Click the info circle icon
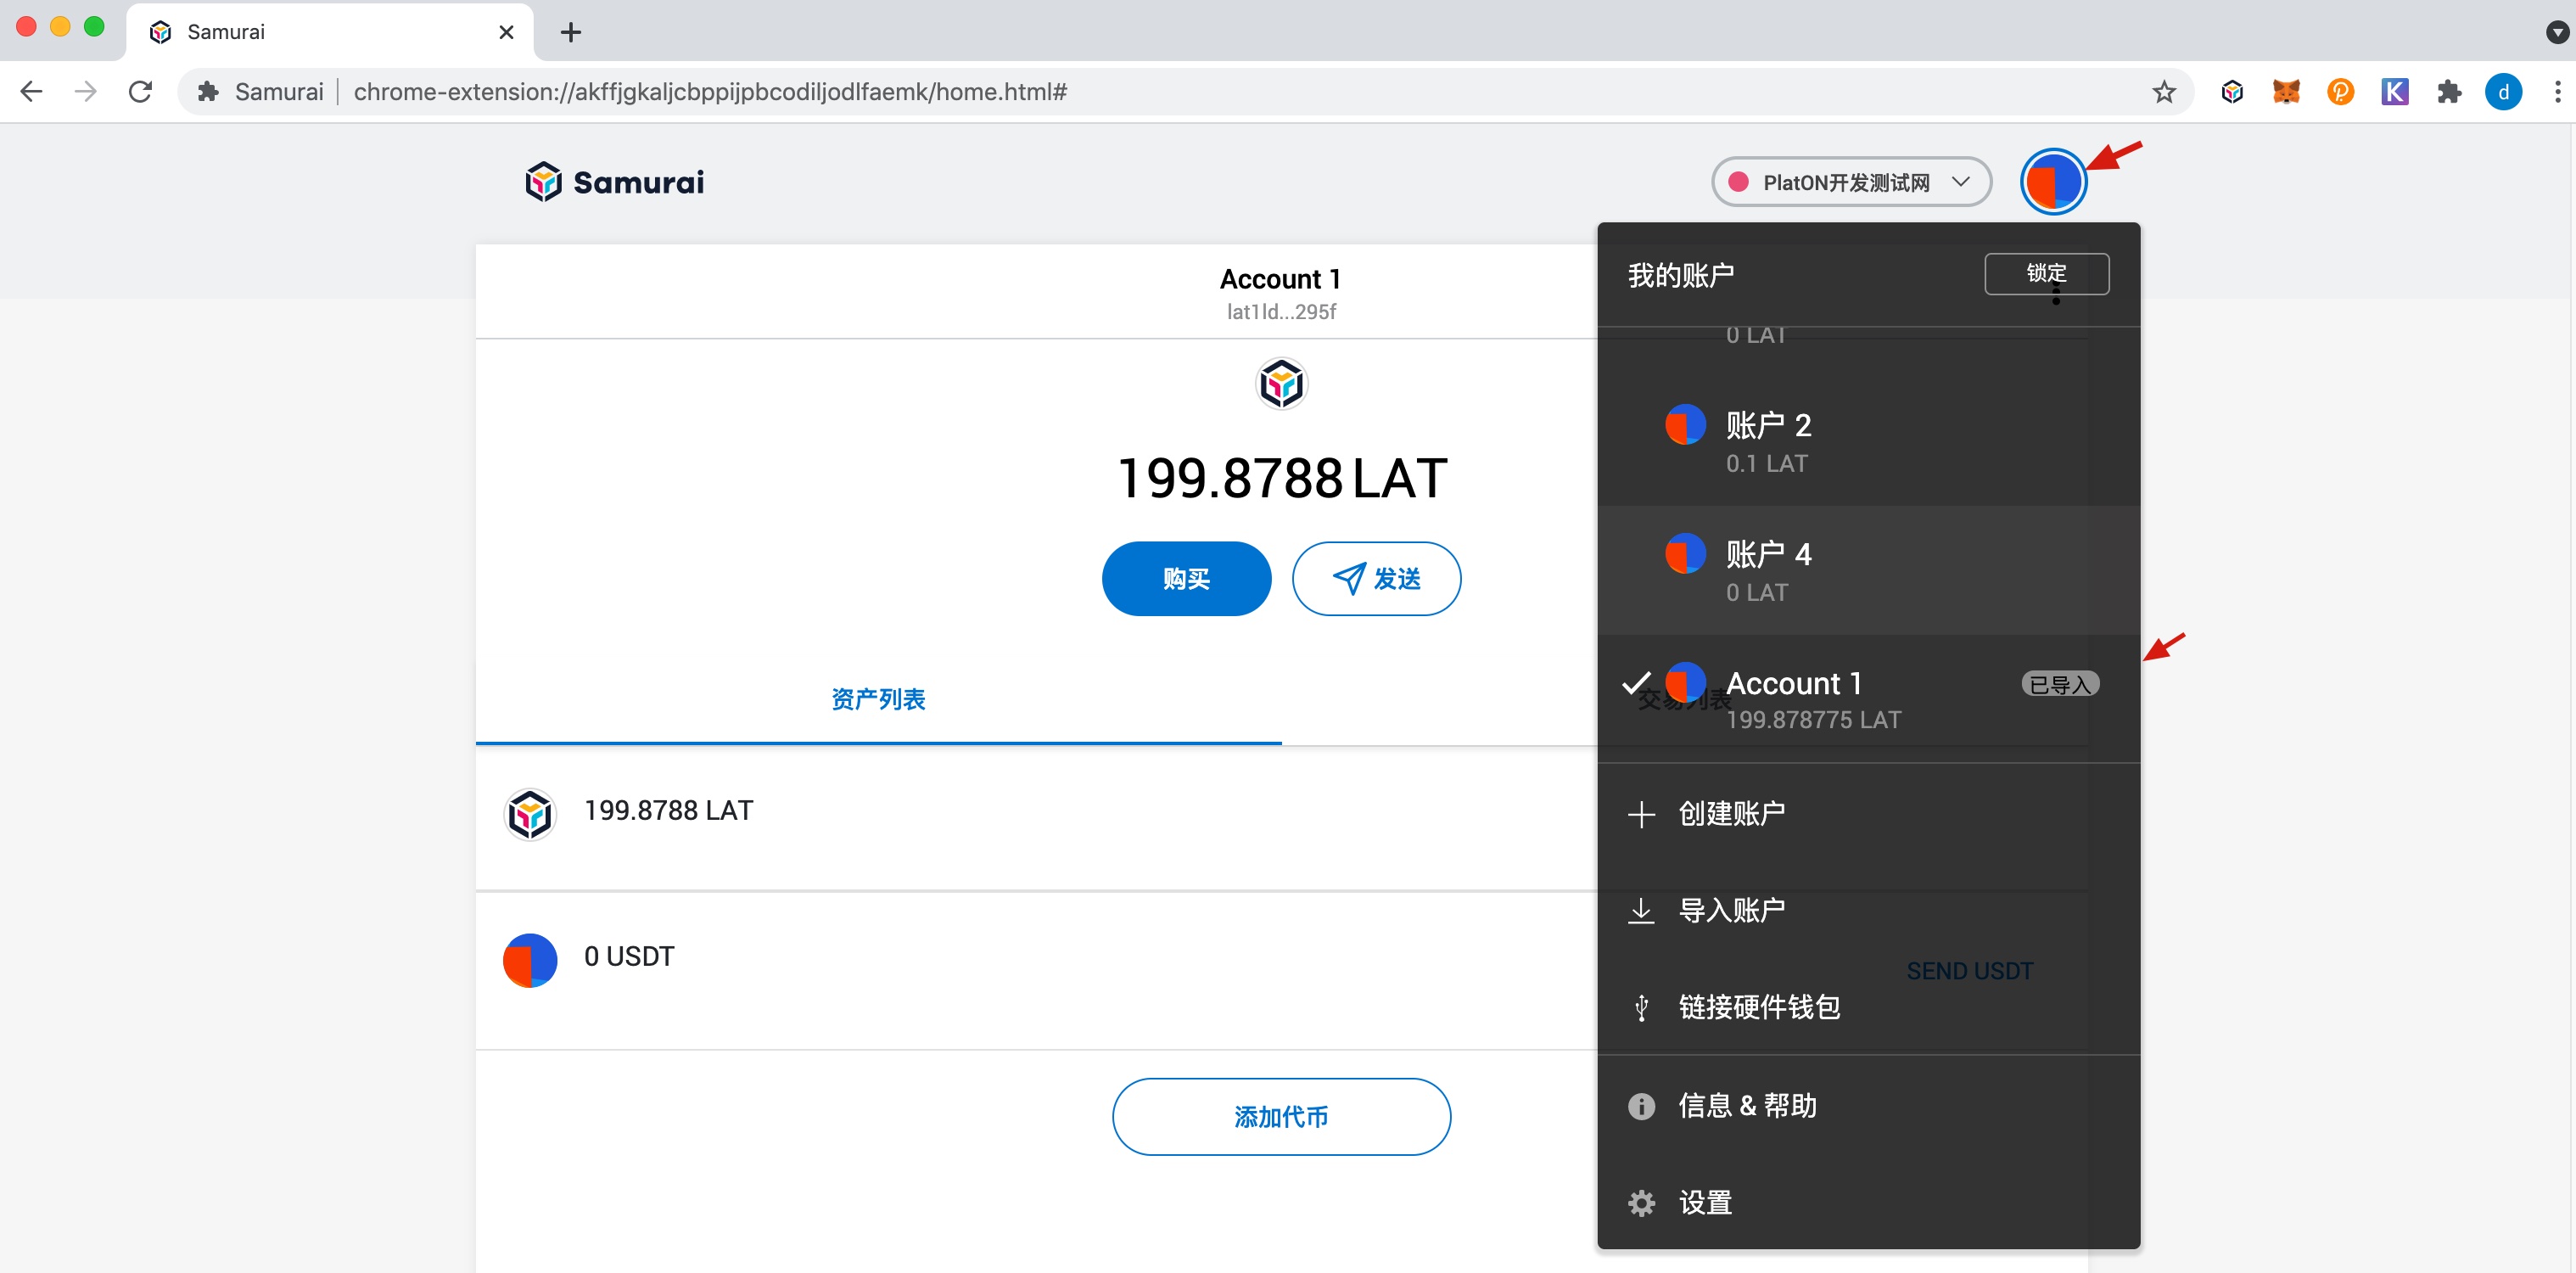This screenshot has height=1273, width=2576. pyautogui.click(x=1641, y=1106)
